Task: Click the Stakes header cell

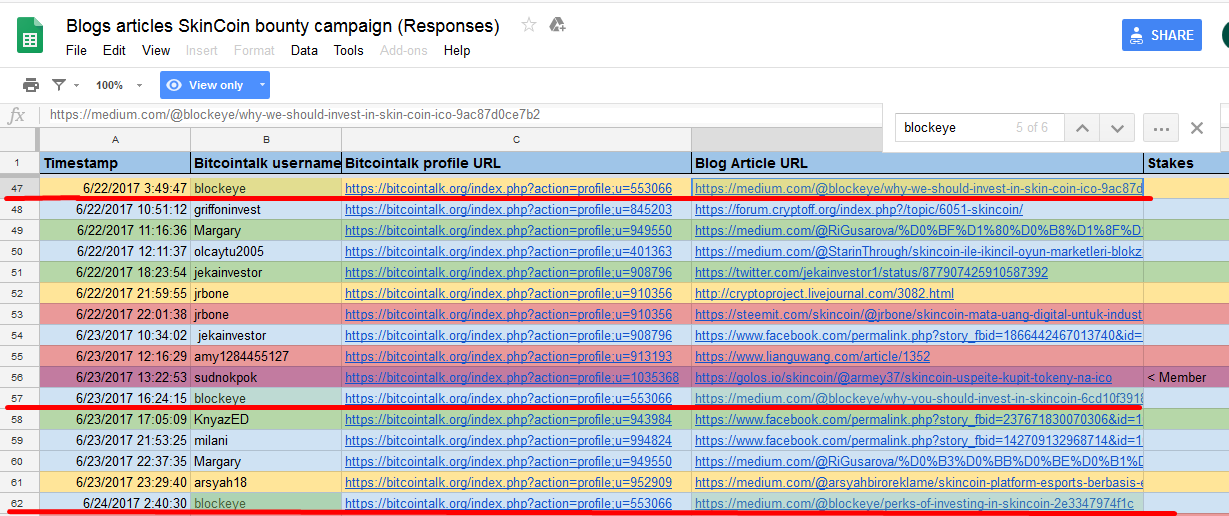Action: (x=1186, y=163)
